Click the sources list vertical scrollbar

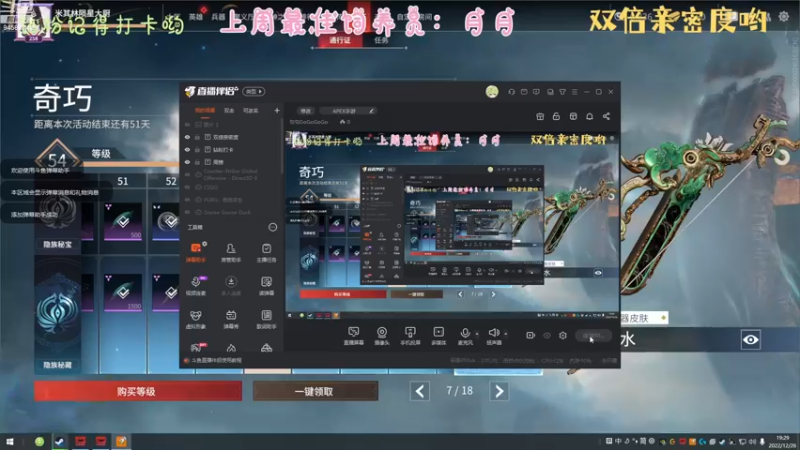(282, 147)
